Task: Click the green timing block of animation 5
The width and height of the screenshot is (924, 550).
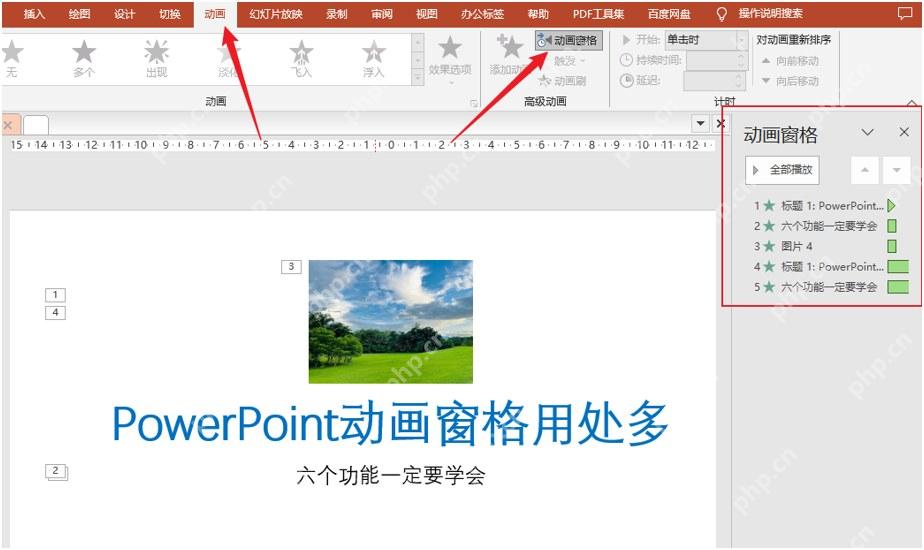Action: click(x=898, y=287)
